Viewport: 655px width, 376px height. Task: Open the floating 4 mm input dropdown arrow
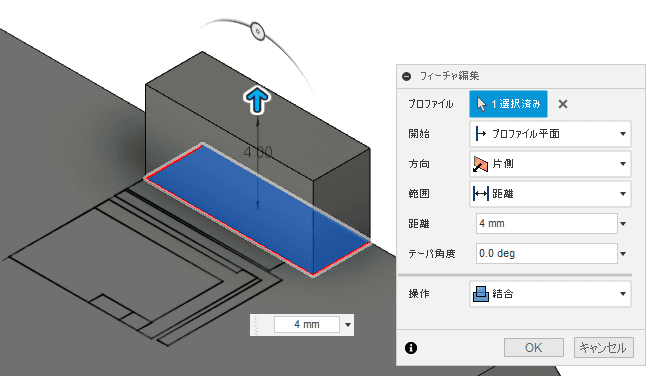pos(348,325)
